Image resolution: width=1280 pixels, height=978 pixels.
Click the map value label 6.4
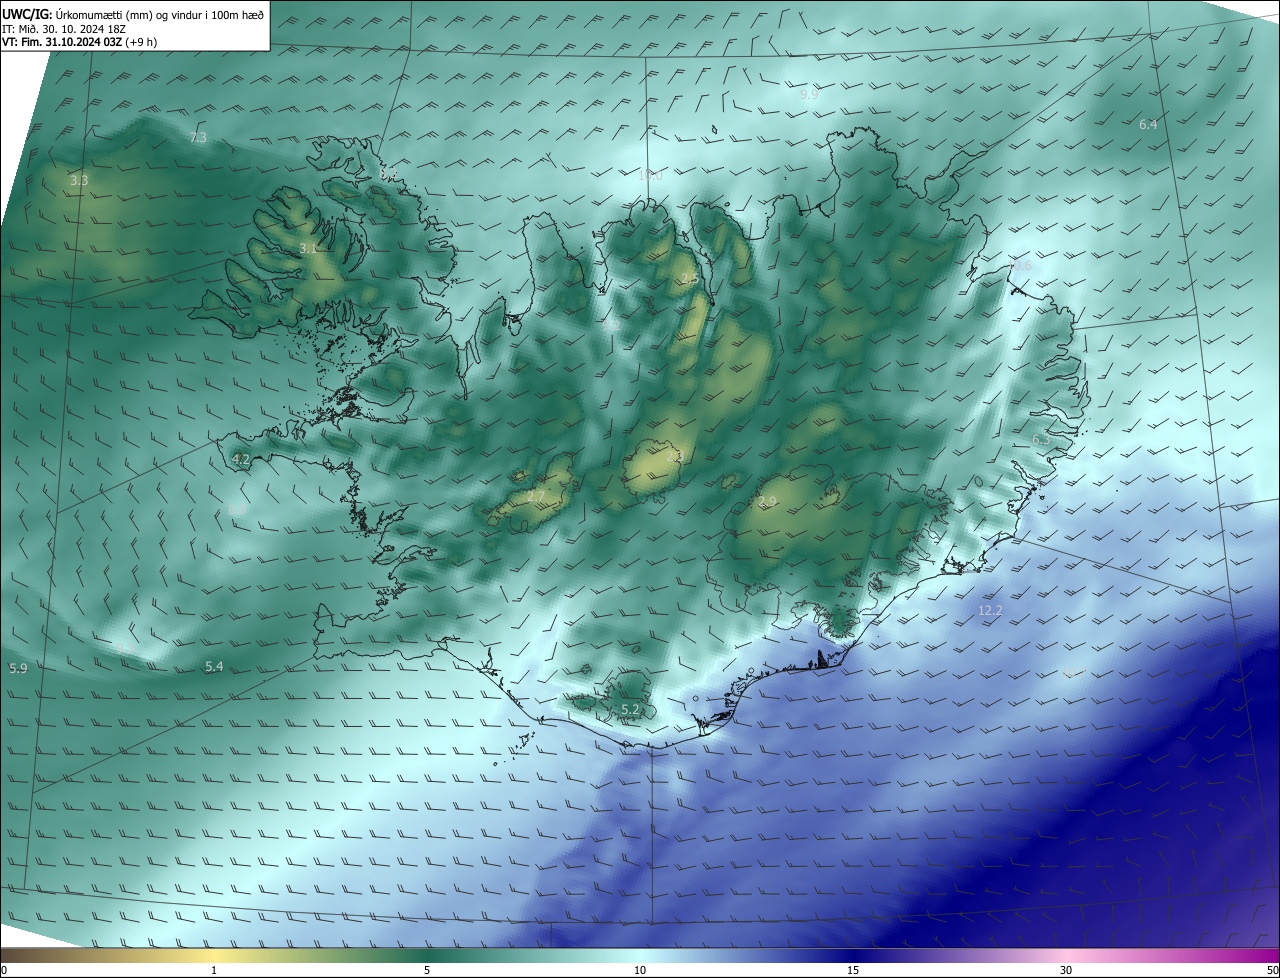point(1148,125)
